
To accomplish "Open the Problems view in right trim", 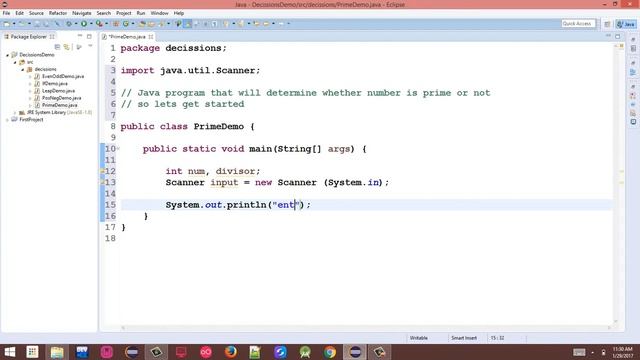I will point(633,96).
